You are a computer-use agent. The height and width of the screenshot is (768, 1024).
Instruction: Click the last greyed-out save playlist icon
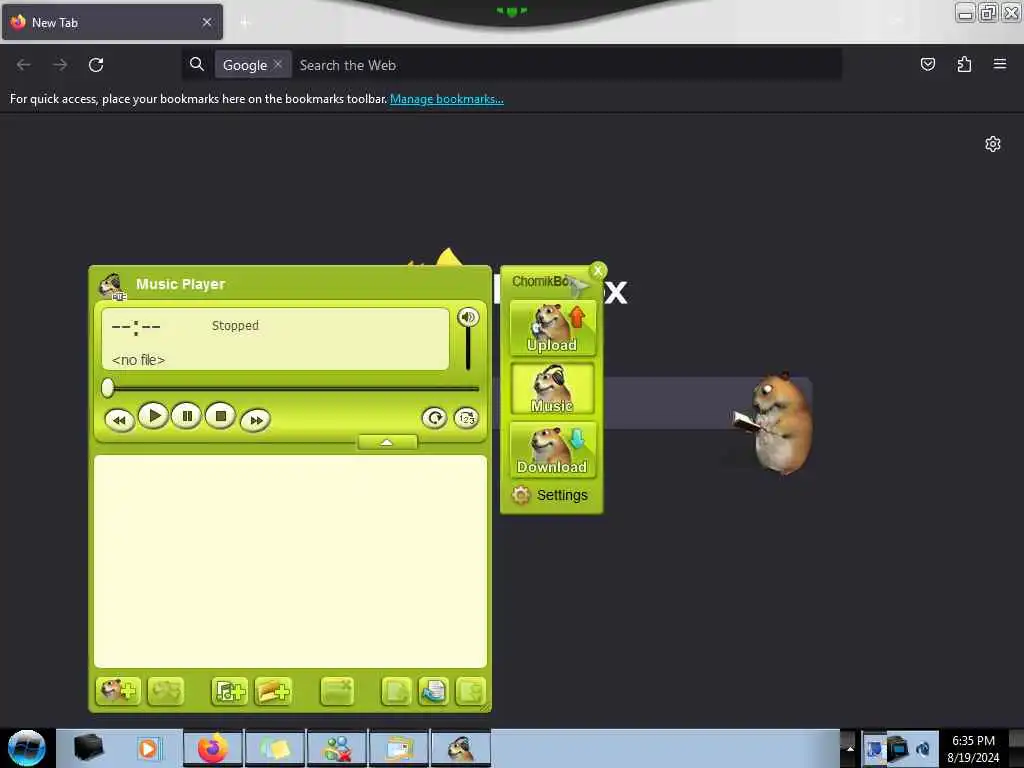470,691
